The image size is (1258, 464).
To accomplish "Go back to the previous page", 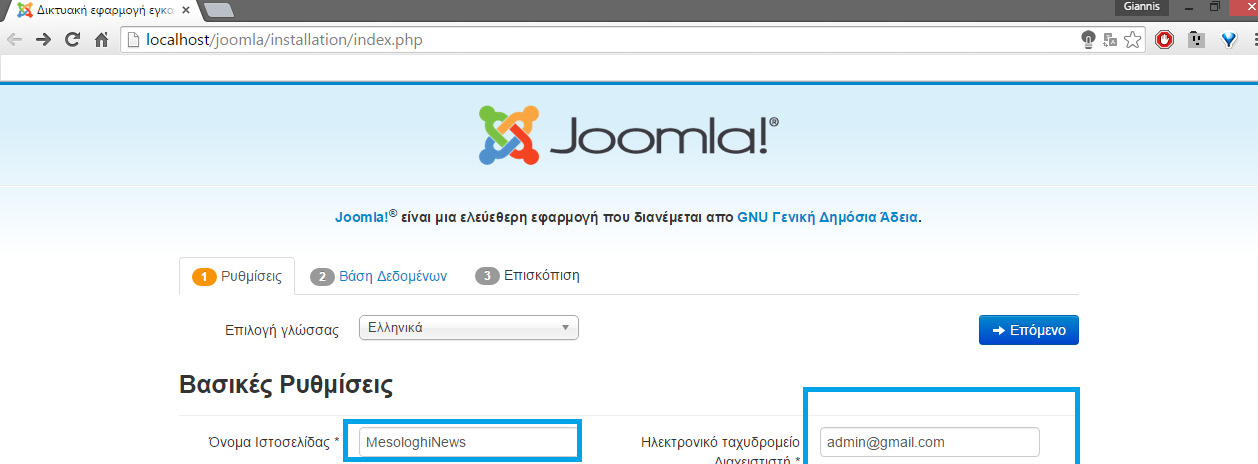I will (x=14, y=40).
